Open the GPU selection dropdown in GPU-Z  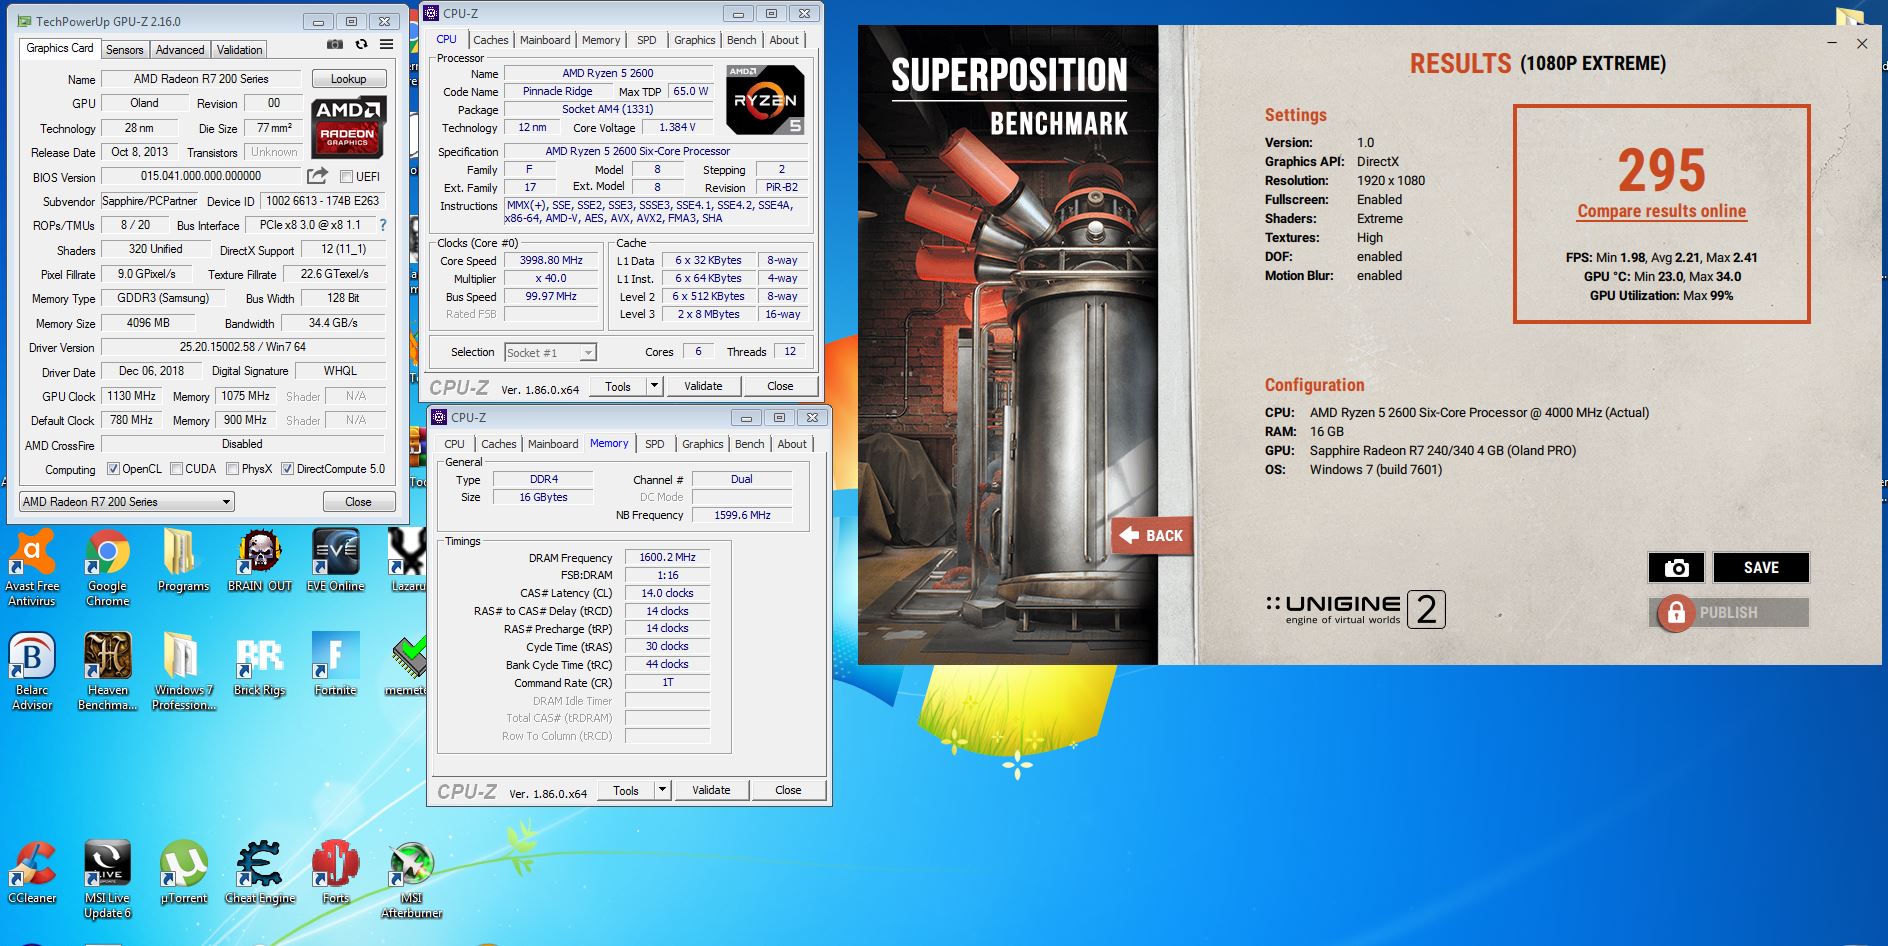pos(127,502)
